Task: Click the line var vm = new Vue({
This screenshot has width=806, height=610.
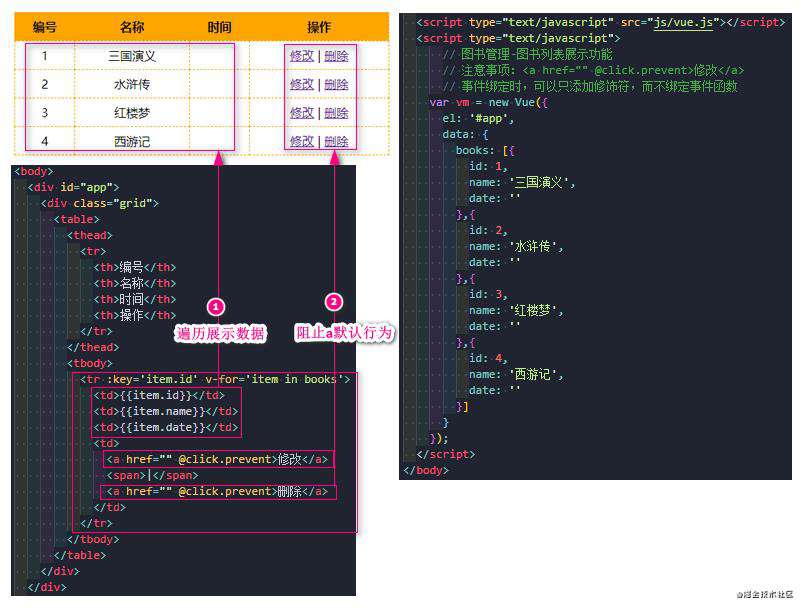Action: point(489,102)
